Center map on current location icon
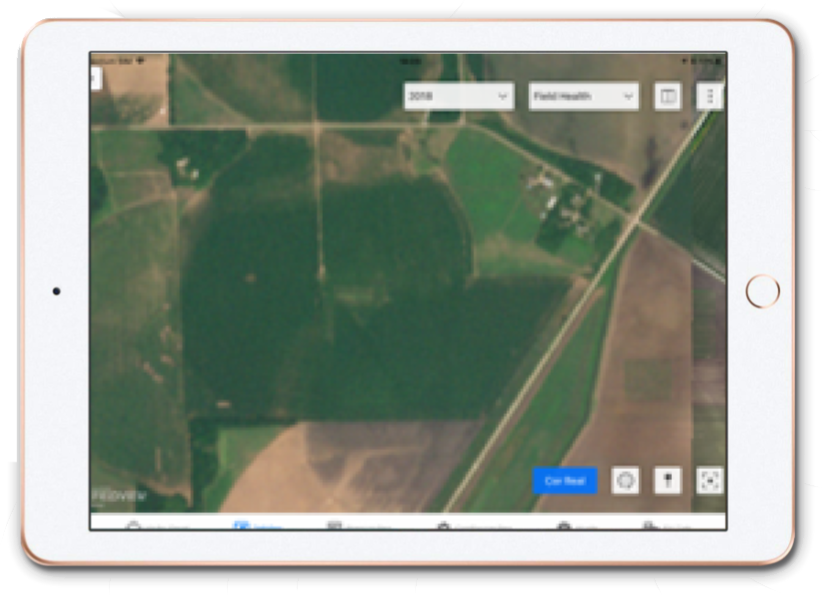The image size is (822, 595). coord(625,480)
